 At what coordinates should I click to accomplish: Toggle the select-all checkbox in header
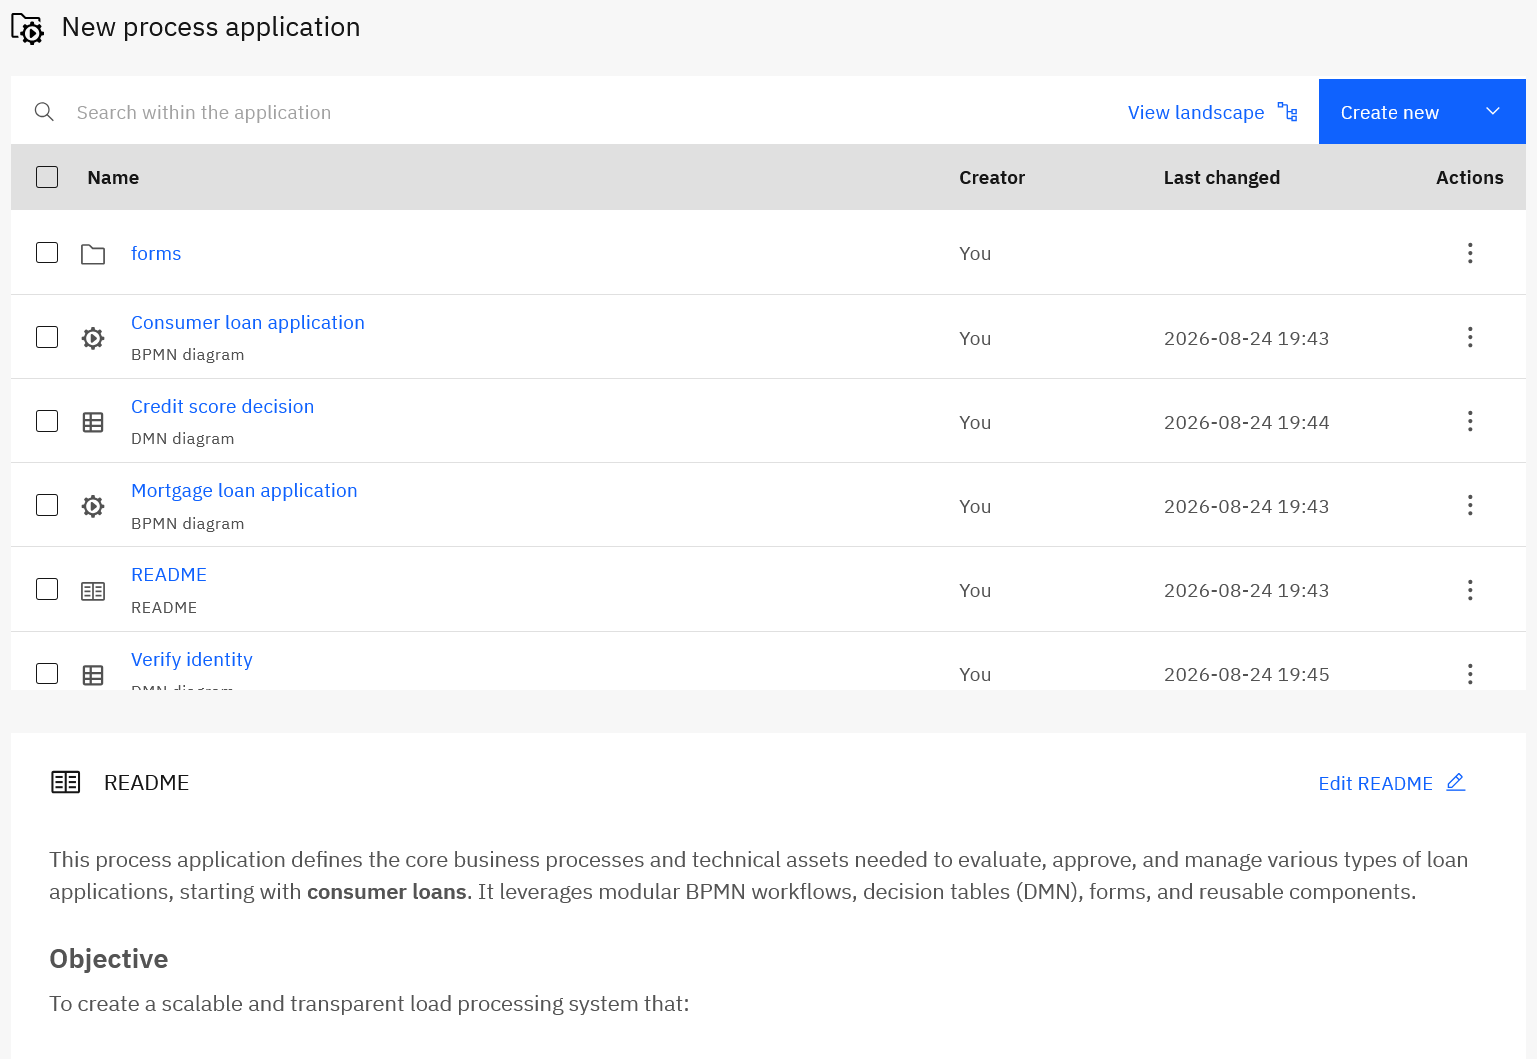47,177
